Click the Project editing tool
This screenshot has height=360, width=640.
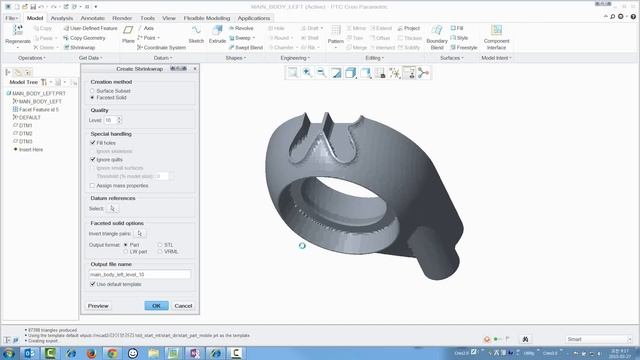(x=409, y=28)
